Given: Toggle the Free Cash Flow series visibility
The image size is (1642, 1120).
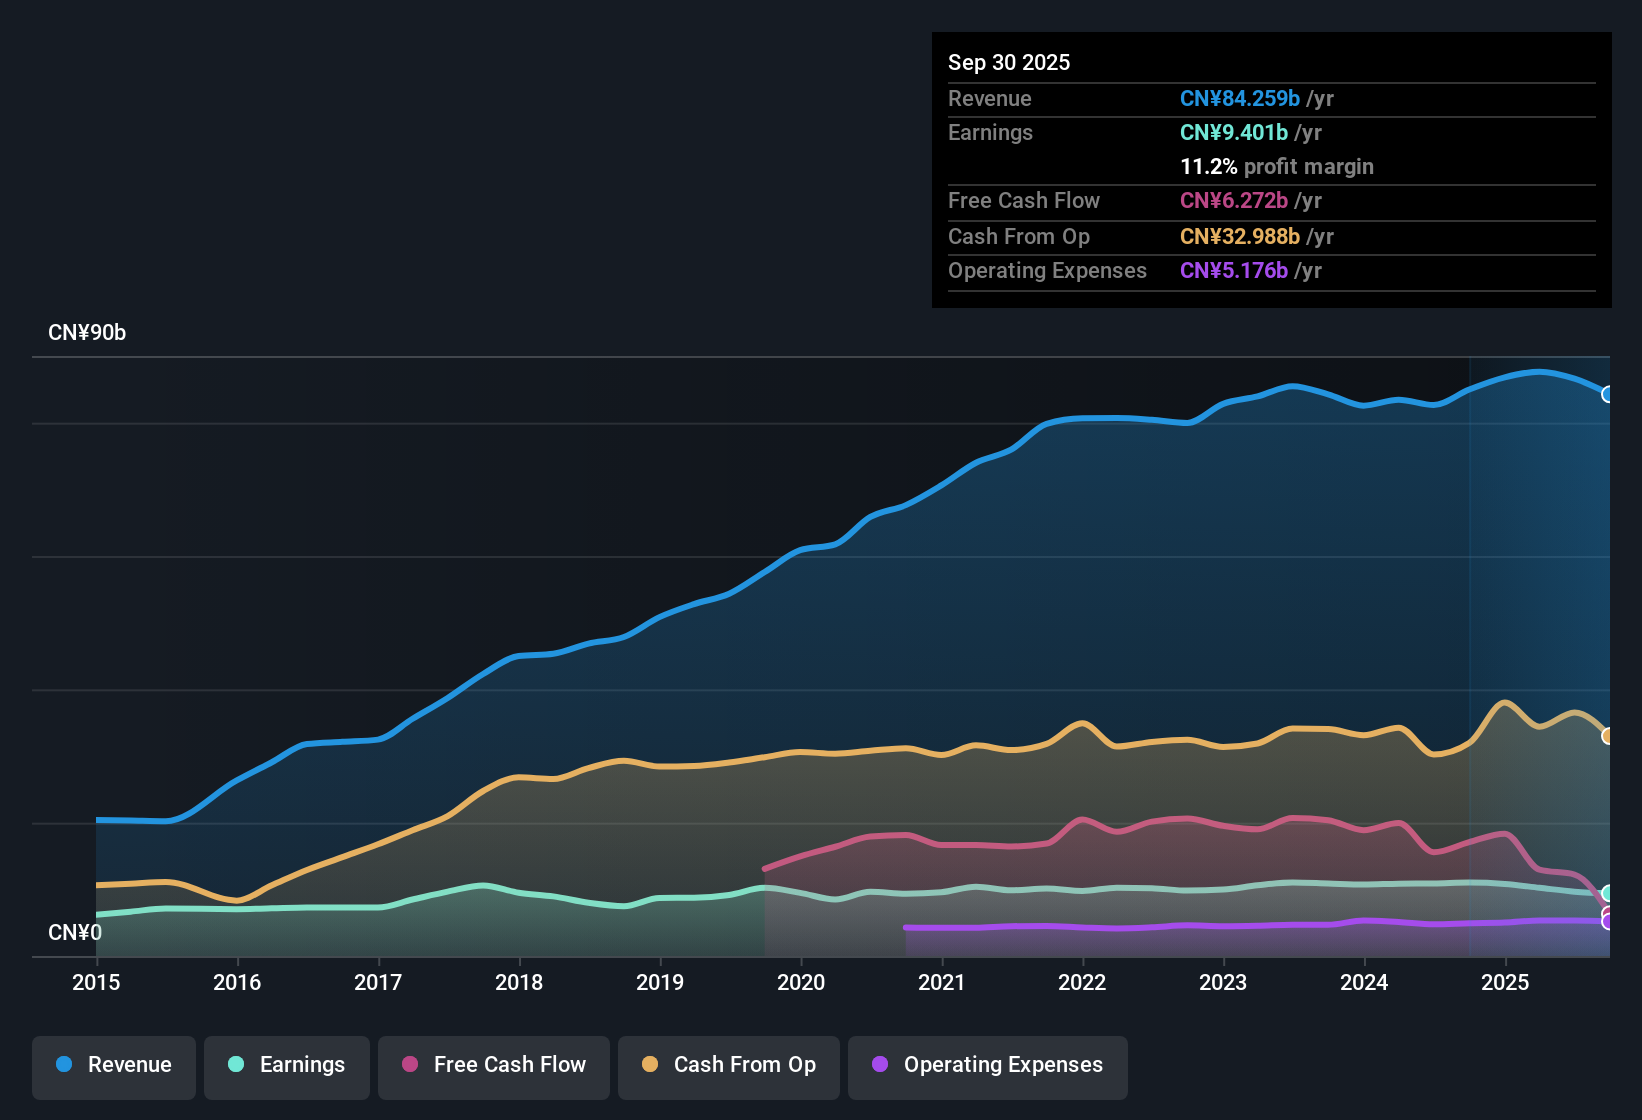Looking at the screenshot, I should pyautogui.click(x=493, y=1067).
